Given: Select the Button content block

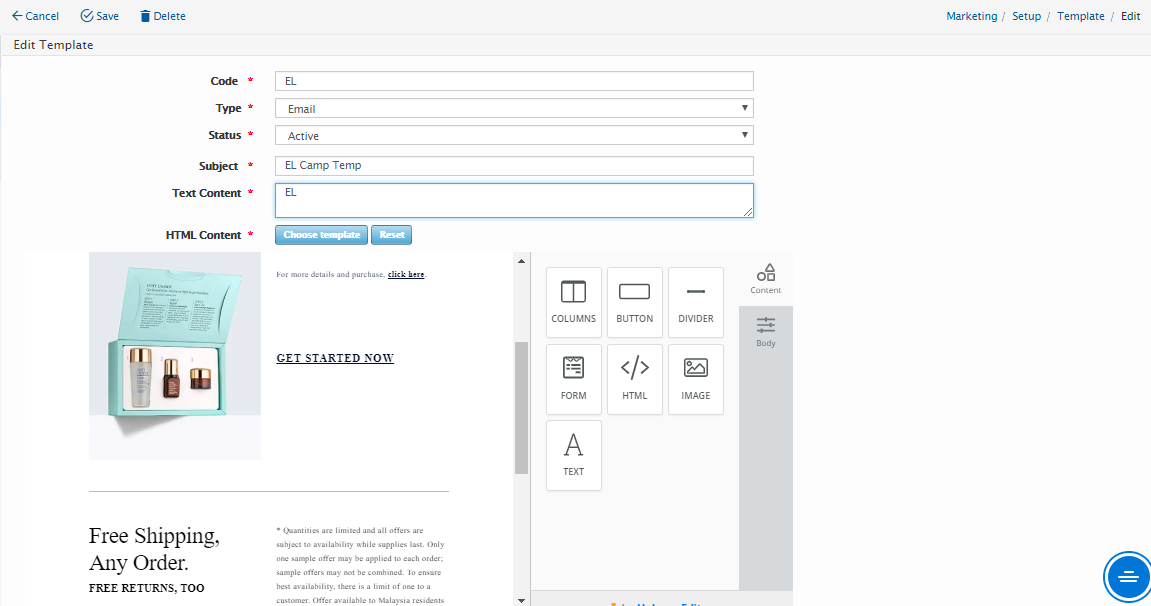Looking at the screenshot, I should (634, 302).
